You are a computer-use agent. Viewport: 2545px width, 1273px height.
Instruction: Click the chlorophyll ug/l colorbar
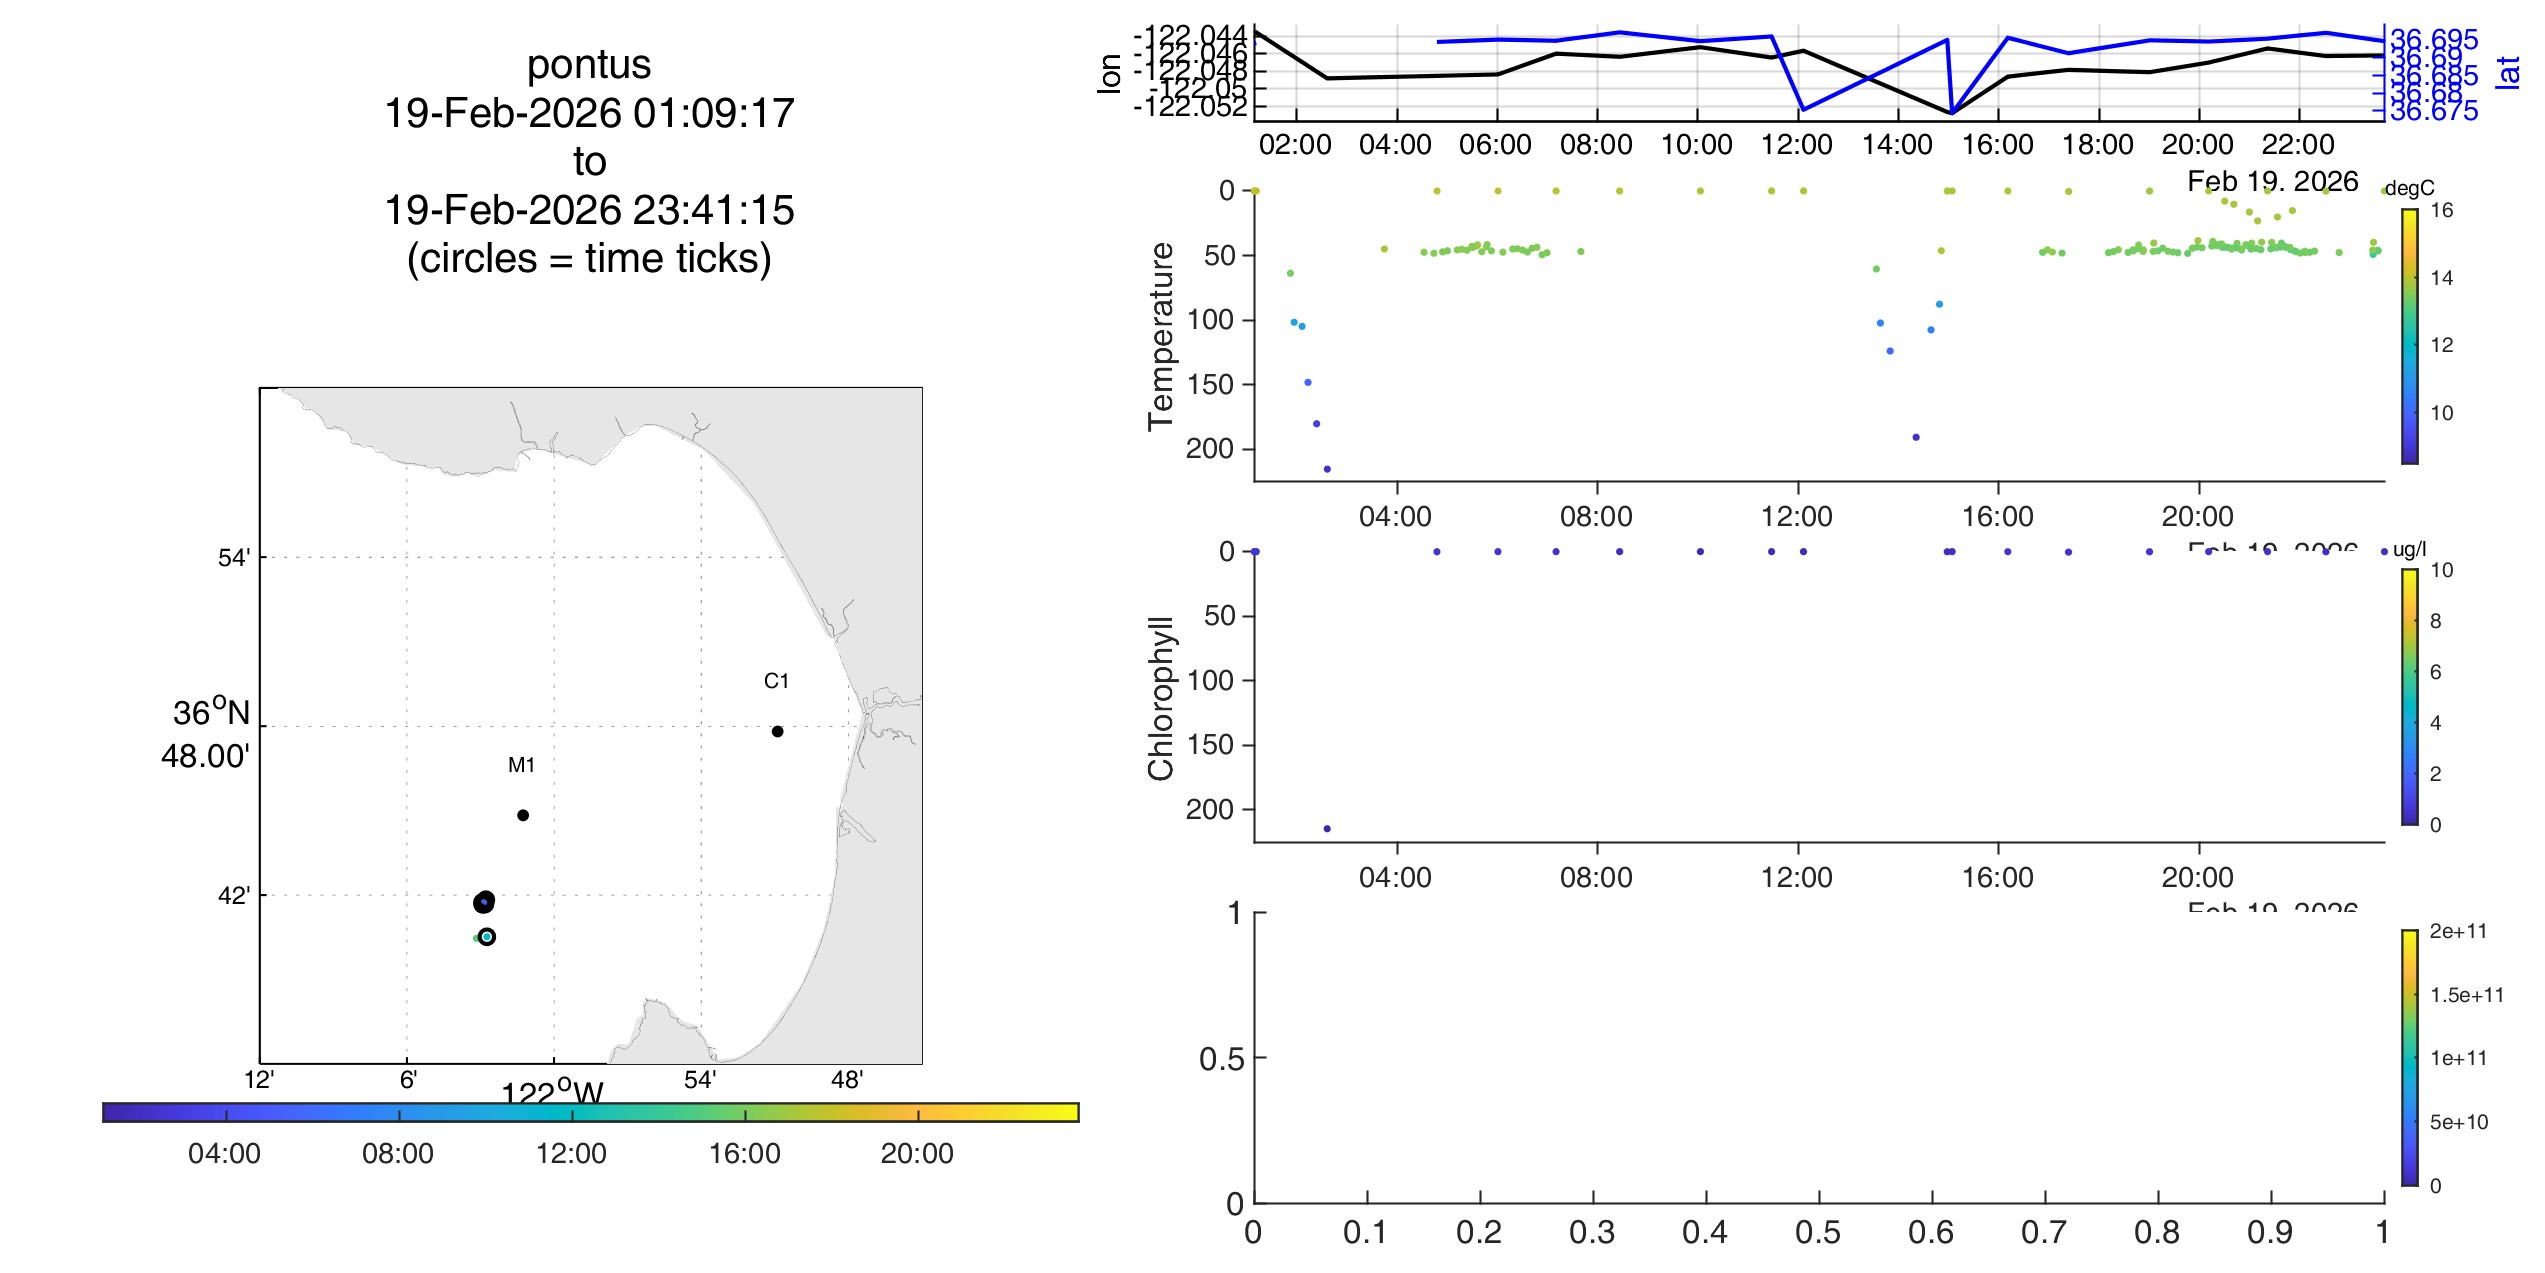click(x=2410, y=696)
